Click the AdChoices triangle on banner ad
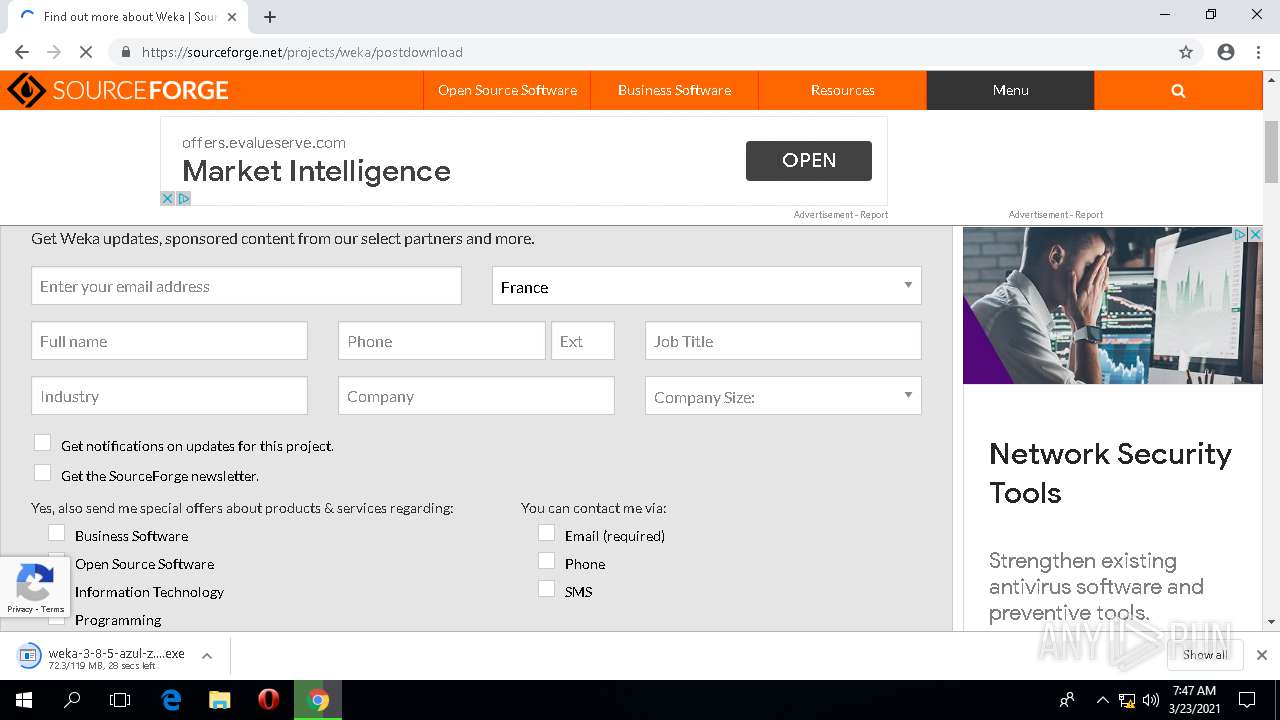 coord(184,198)
